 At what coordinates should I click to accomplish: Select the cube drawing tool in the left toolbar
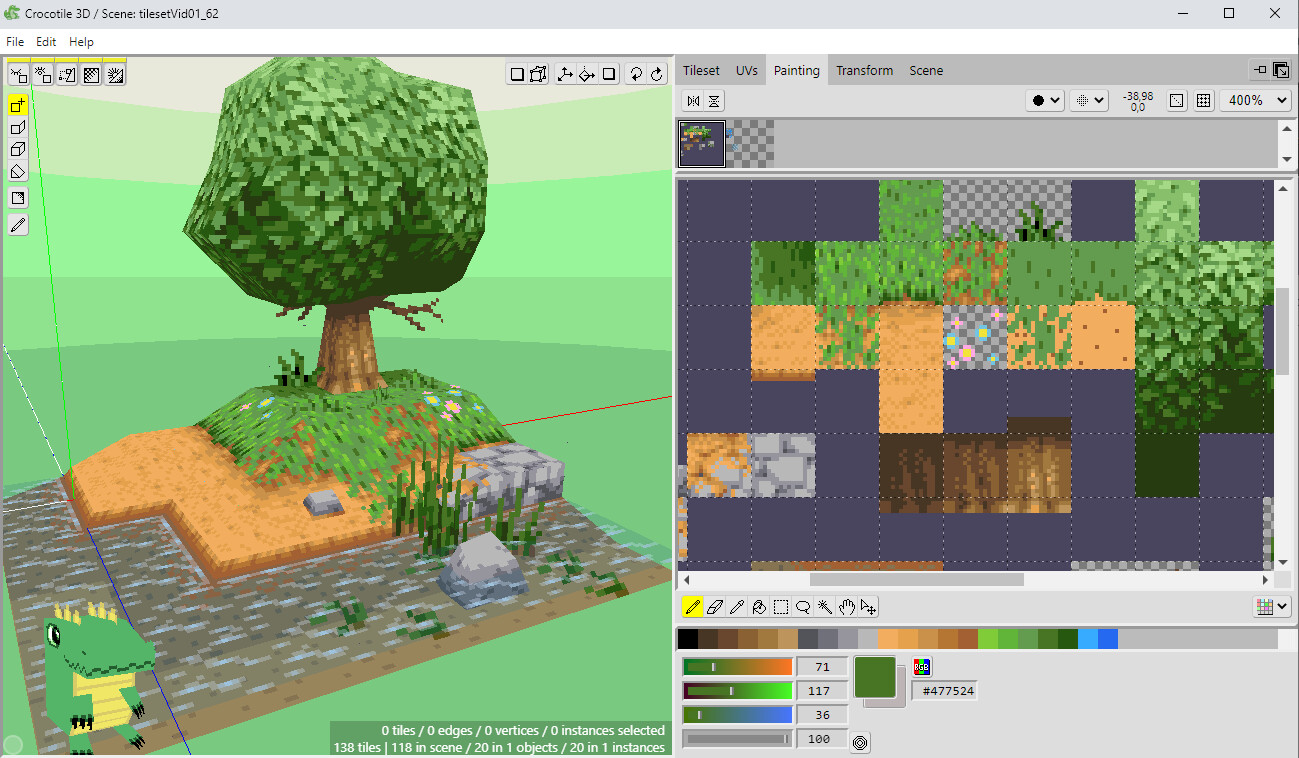tap(17, 149)
